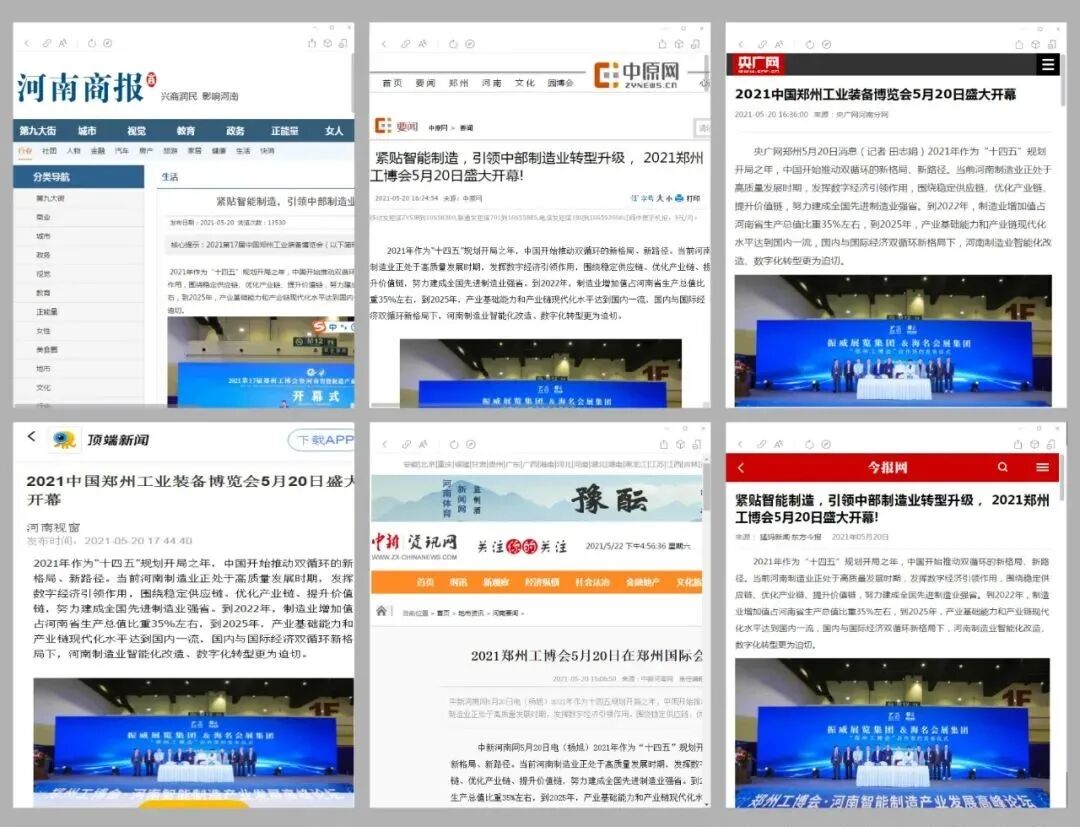Screen dimensions: 1080x827
Task: Go back in the 河南商报 window toolbar
Action: click(x=27, y=43)
